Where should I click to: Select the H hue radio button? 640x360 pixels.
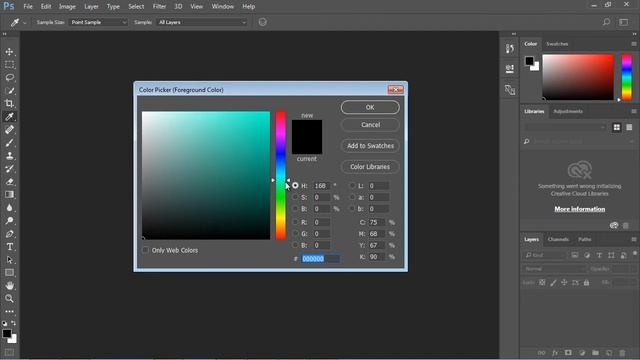[x=295, y=186]
